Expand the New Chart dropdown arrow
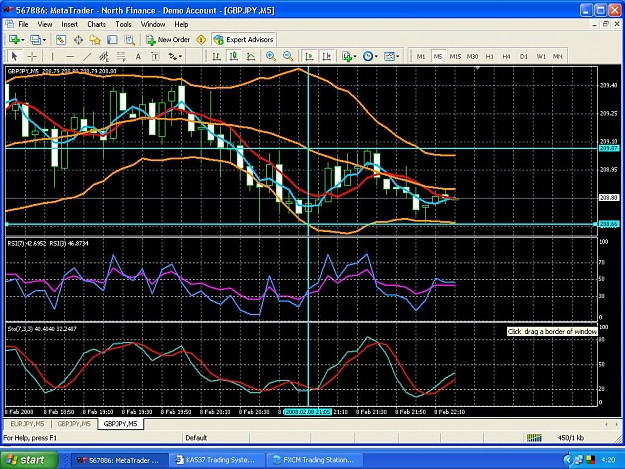Viewport: 625px width, 469px height. point(23,40)
